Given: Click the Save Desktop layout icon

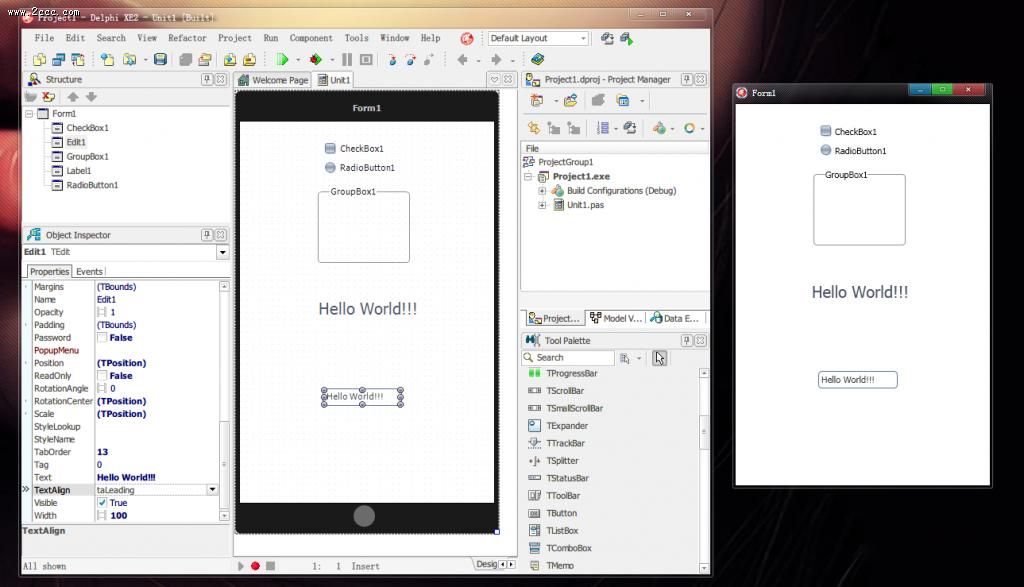Looking at the screenshot, I should tap(607, 39).
